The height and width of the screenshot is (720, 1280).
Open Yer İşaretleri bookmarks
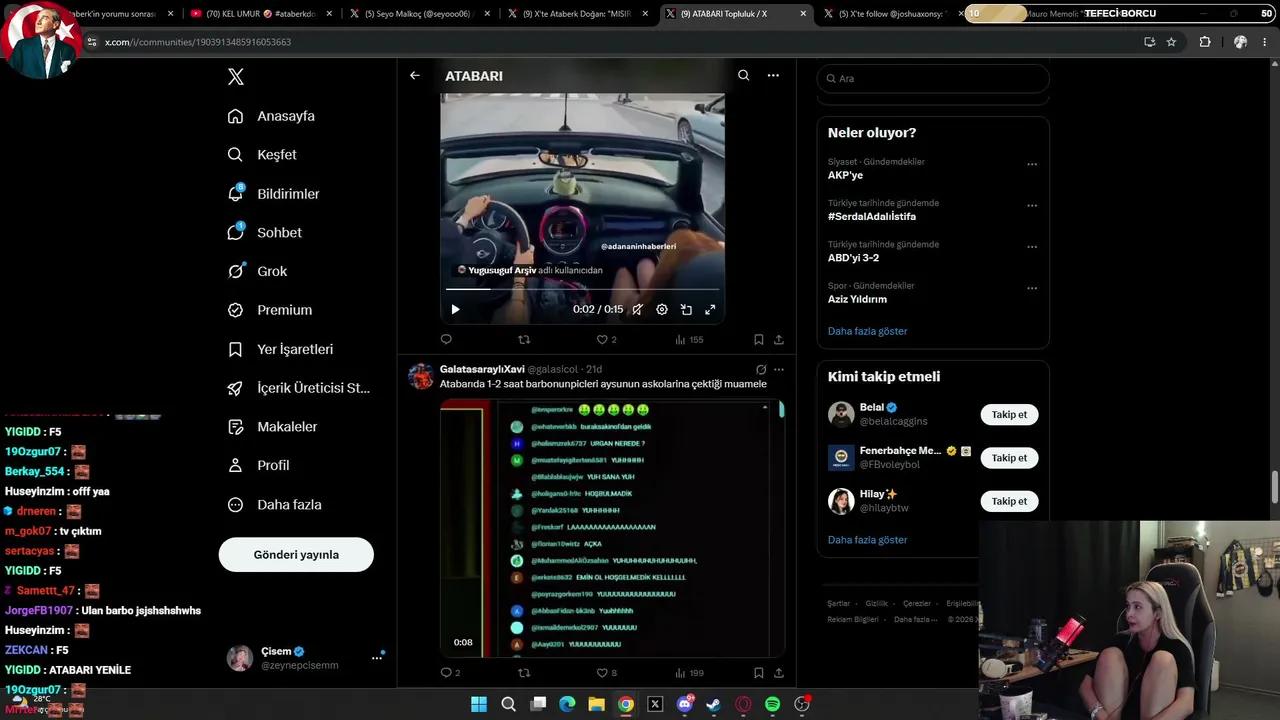[x=280, y=349]
